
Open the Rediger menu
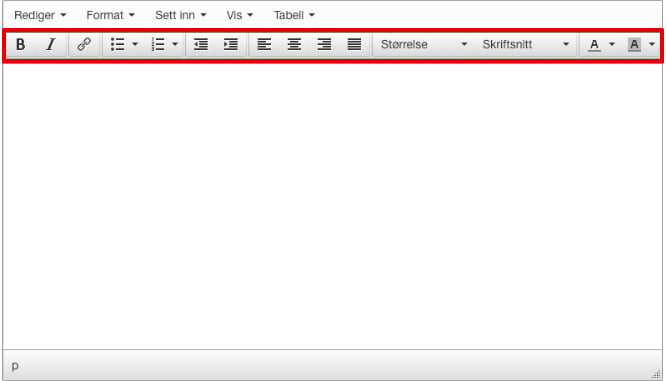click(x=40, y=15)
